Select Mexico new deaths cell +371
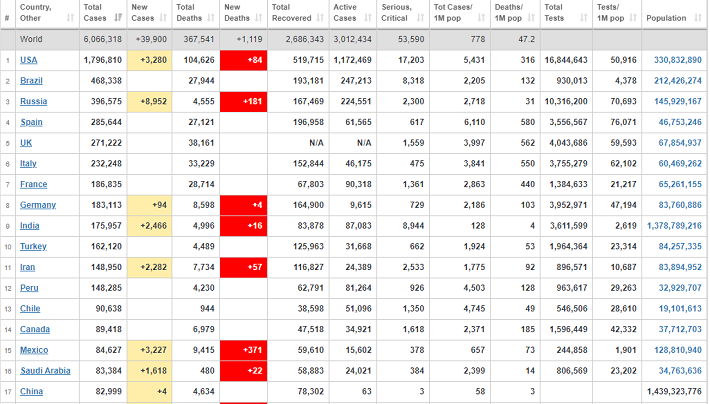Image resolution: width=710 pixels, height=404 pixels. 244,350
